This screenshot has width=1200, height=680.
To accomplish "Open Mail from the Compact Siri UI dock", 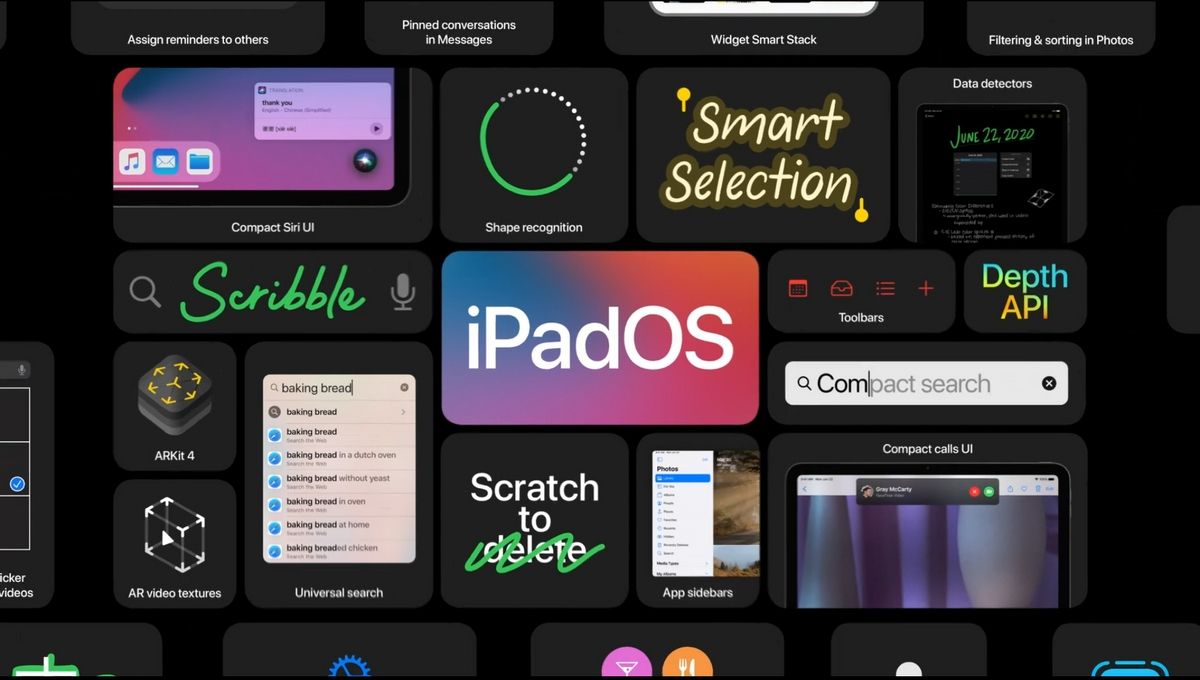I will click(164, 161).
